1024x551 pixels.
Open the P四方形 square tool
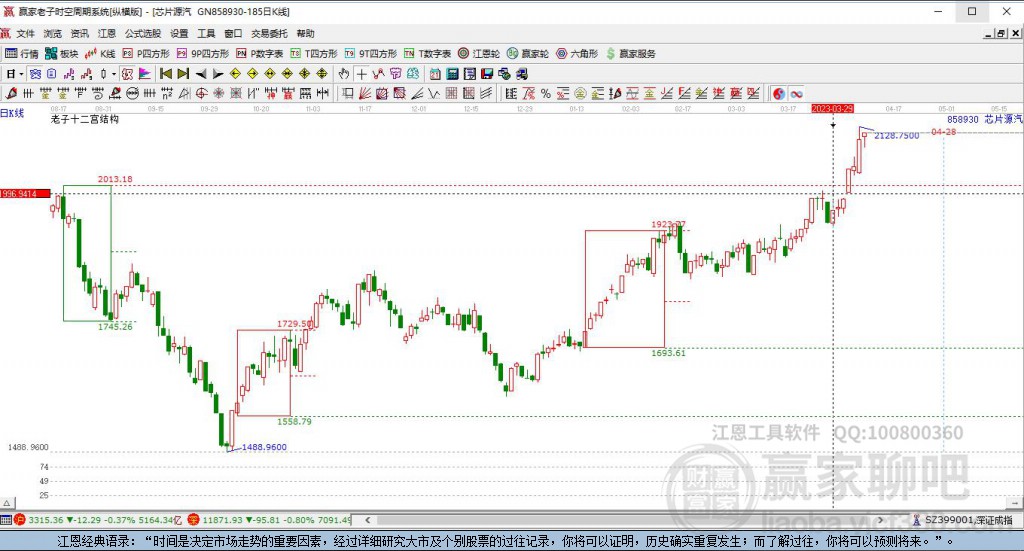(x=146, y=54)
